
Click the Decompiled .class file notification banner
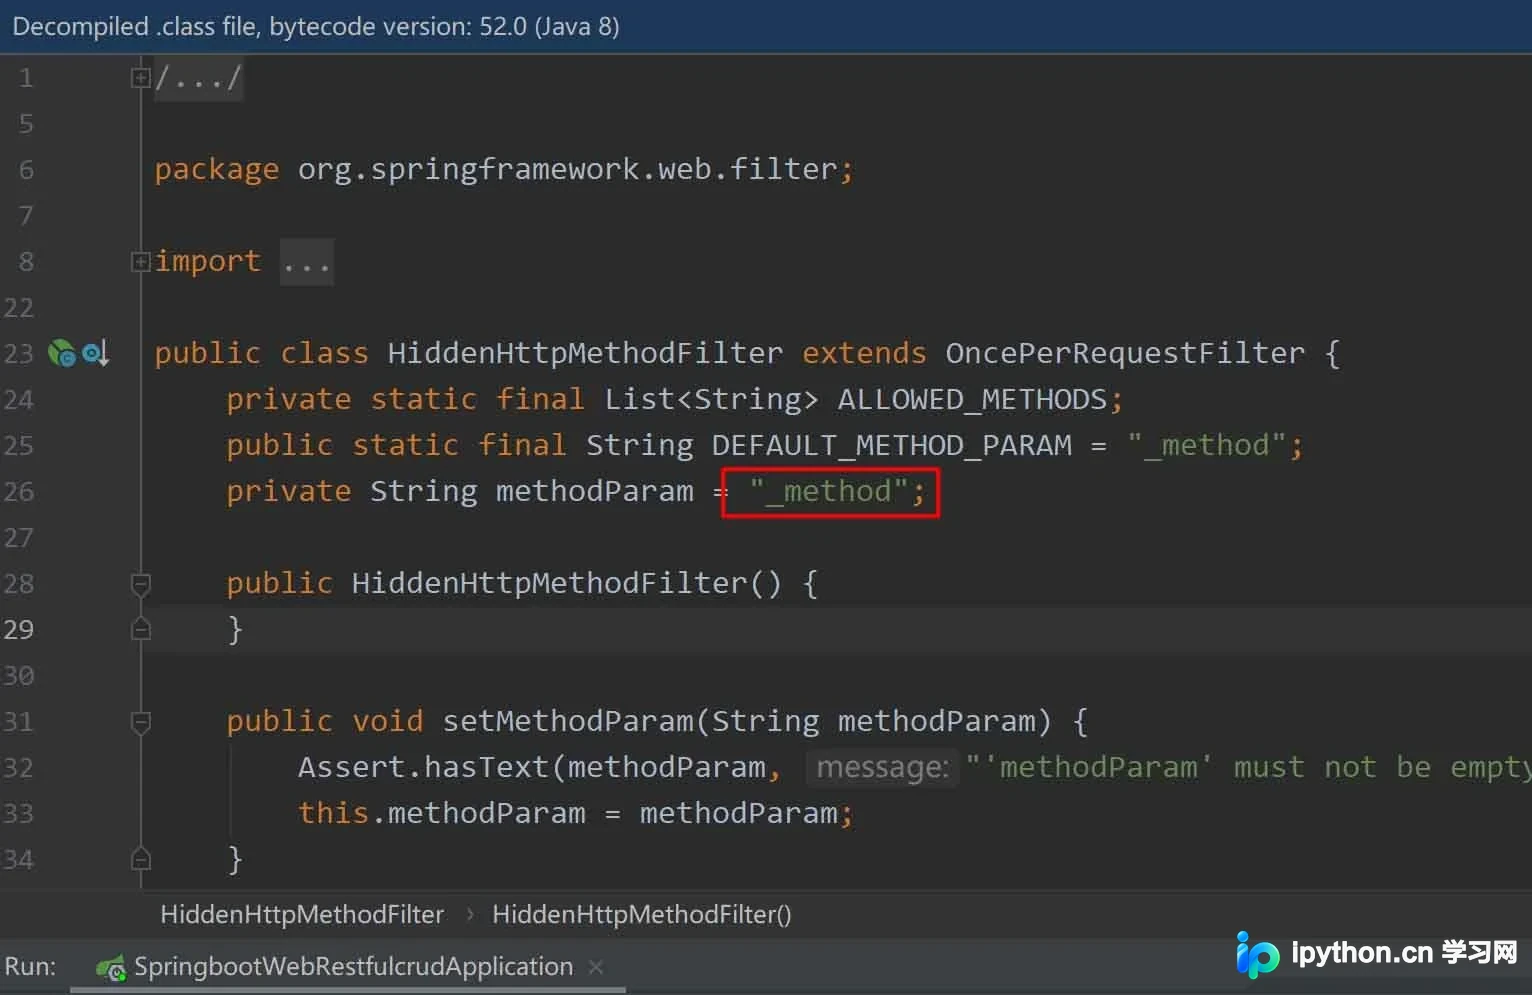[766, 26]
